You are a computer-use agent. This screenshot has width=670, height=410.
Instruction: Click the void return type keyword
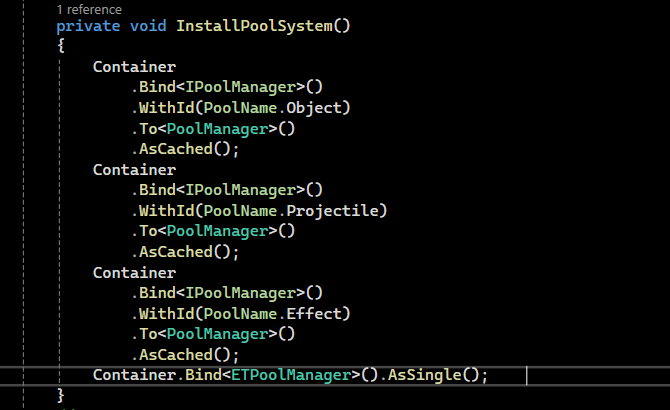coord(148,25)
